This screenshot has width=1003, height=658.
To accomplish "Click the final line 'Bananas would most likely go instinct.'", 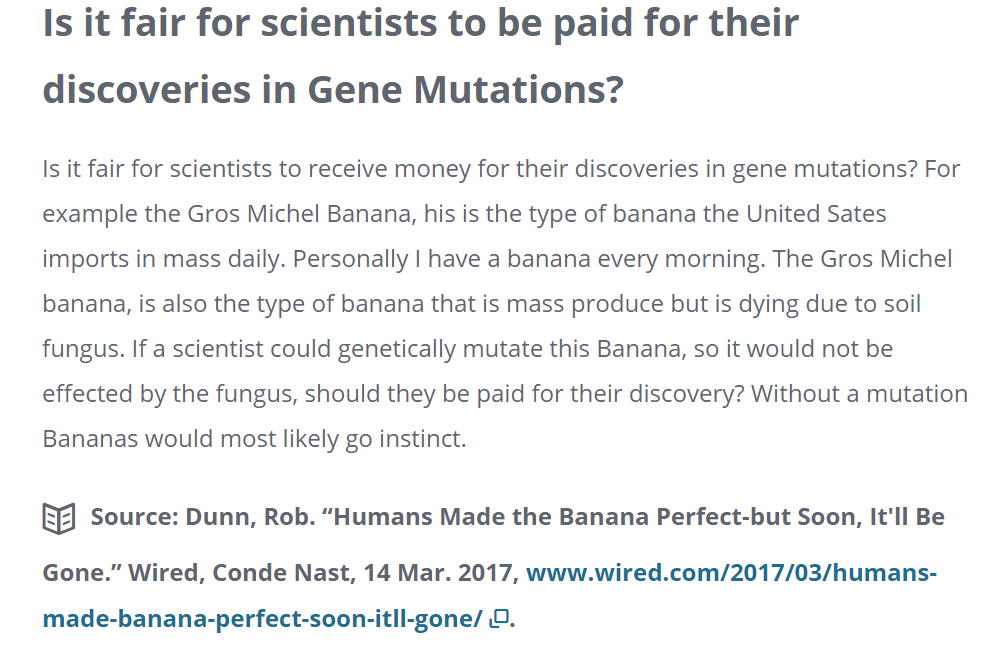I will point(255,439).
